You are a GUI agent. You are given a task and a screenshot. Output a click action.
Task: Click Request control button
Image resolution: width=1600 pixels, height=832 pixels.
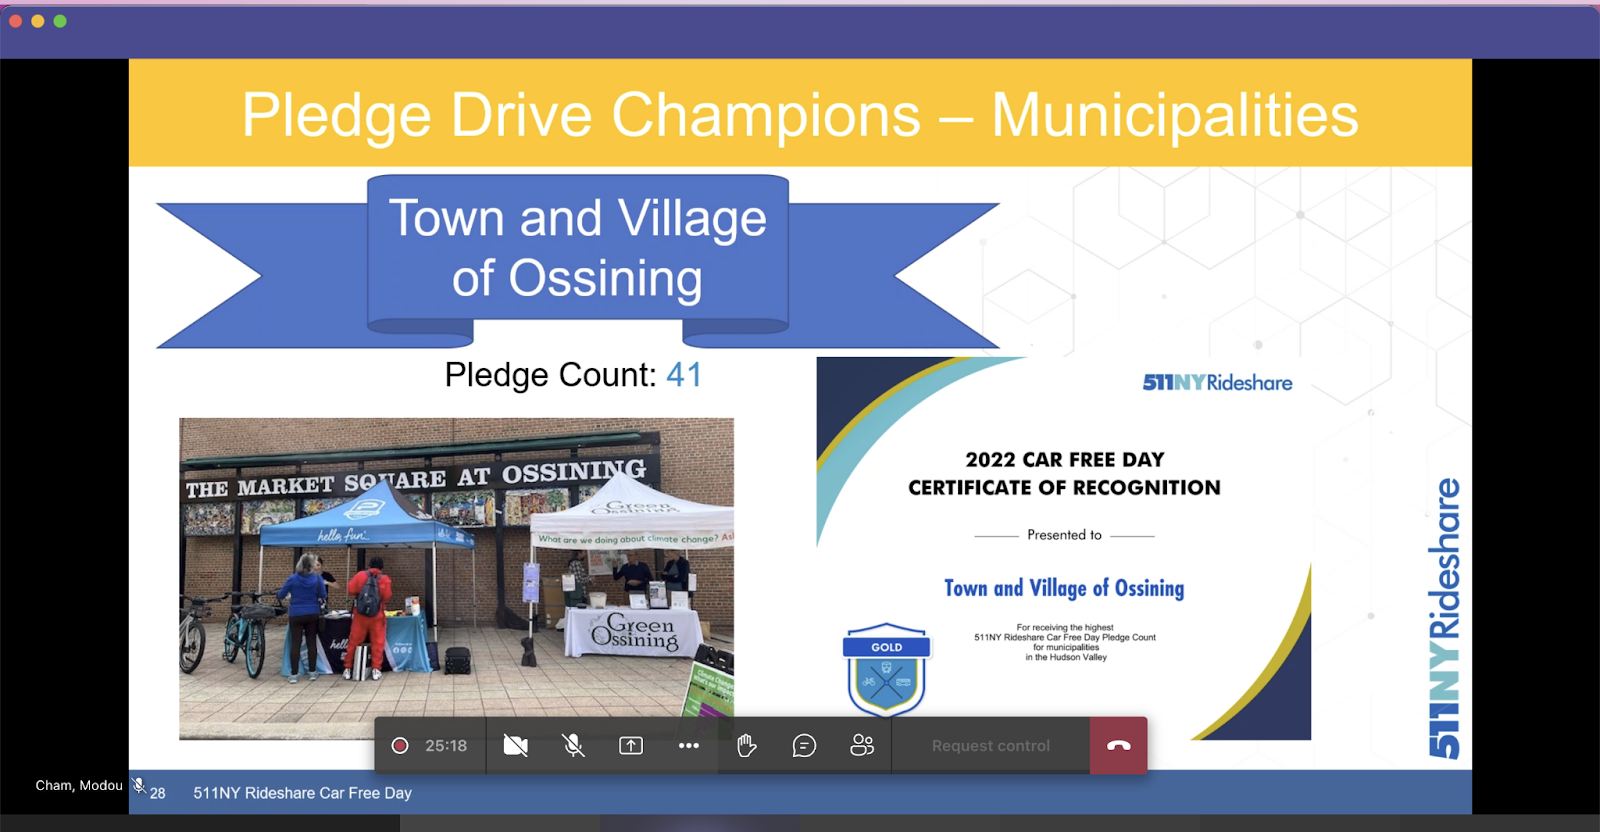coord(991,746)
